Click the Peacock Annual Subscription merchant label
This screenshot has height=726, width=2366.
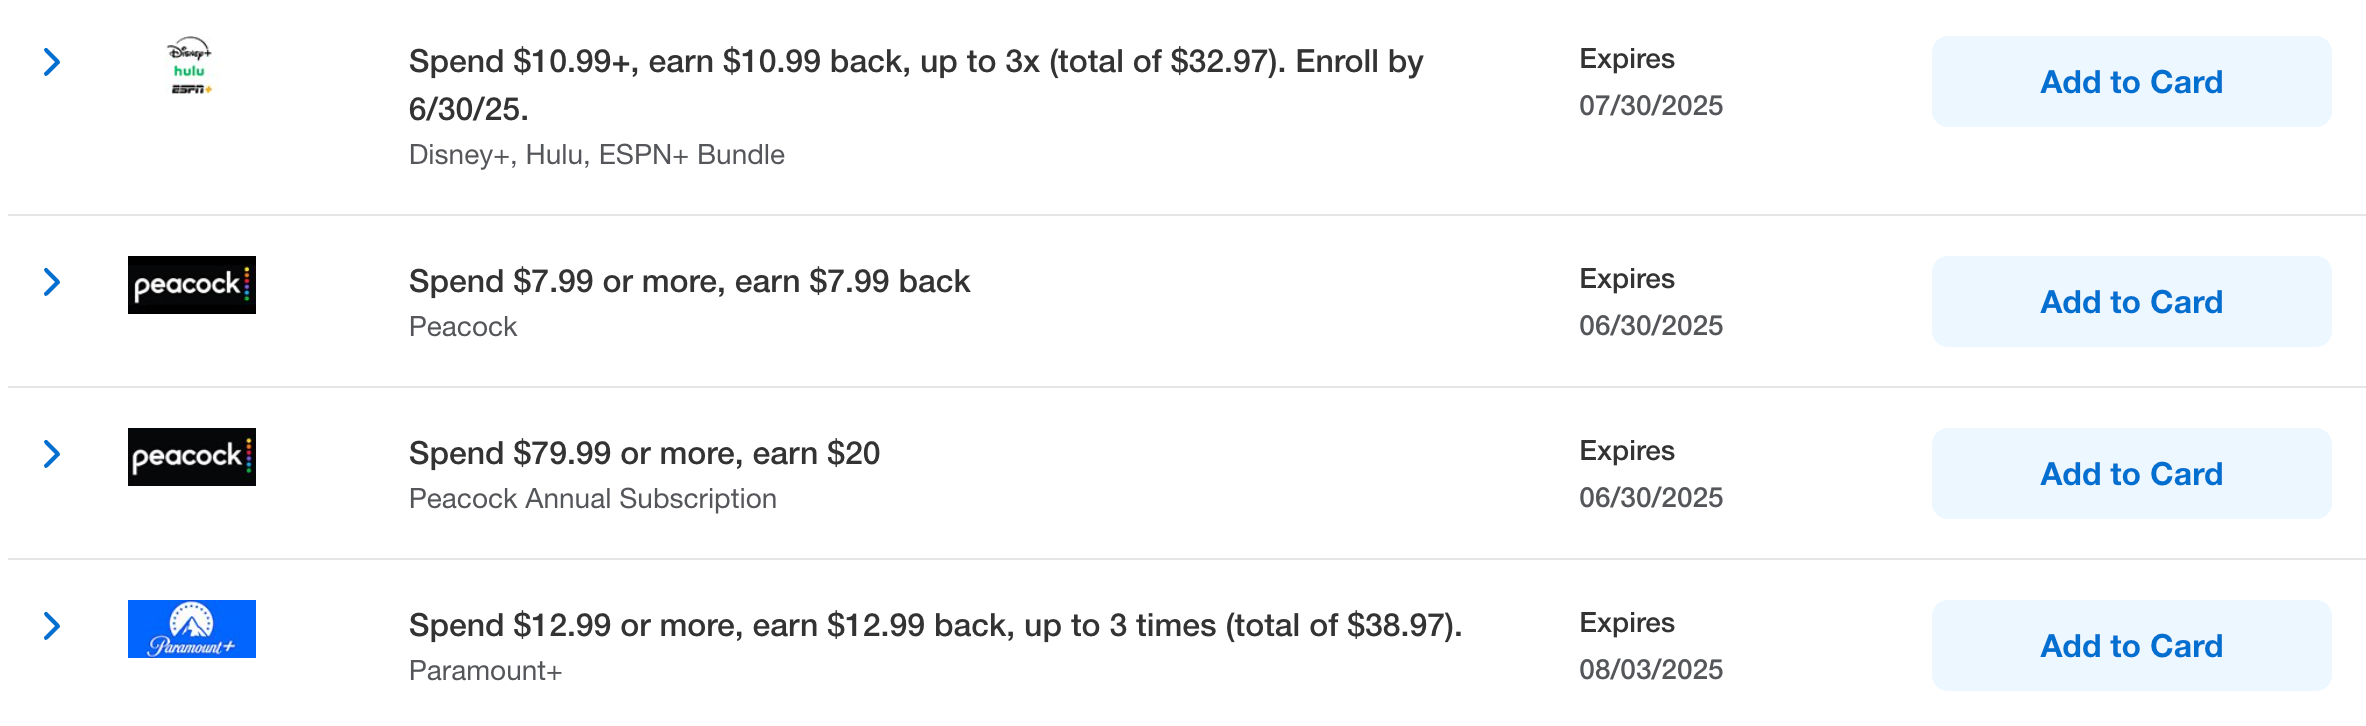[x=594, y=499]
